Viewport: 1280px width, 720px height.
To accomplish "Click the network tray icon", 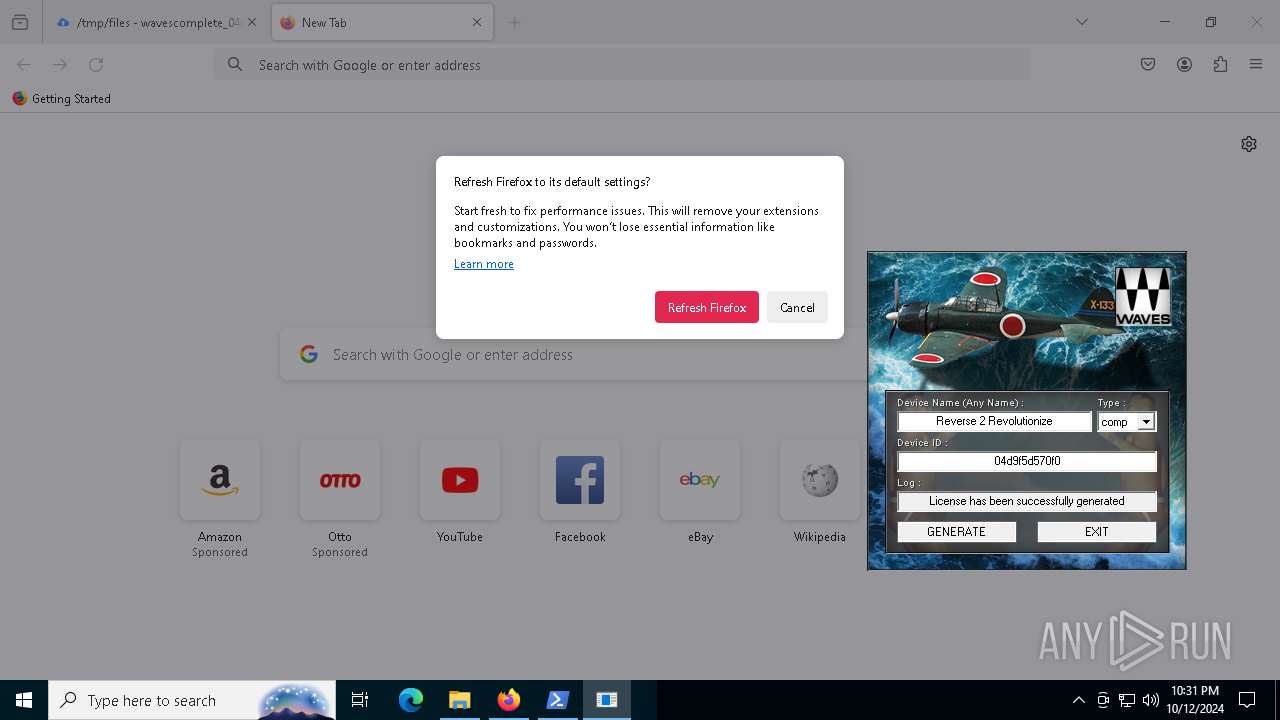I will (x=1127, y=700).
